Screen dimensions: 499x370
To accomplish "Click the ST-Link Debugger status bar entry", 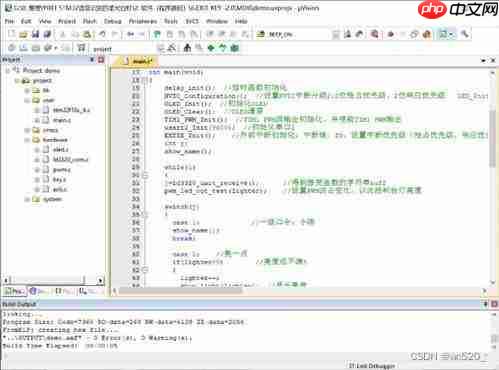I will [371, 366].
